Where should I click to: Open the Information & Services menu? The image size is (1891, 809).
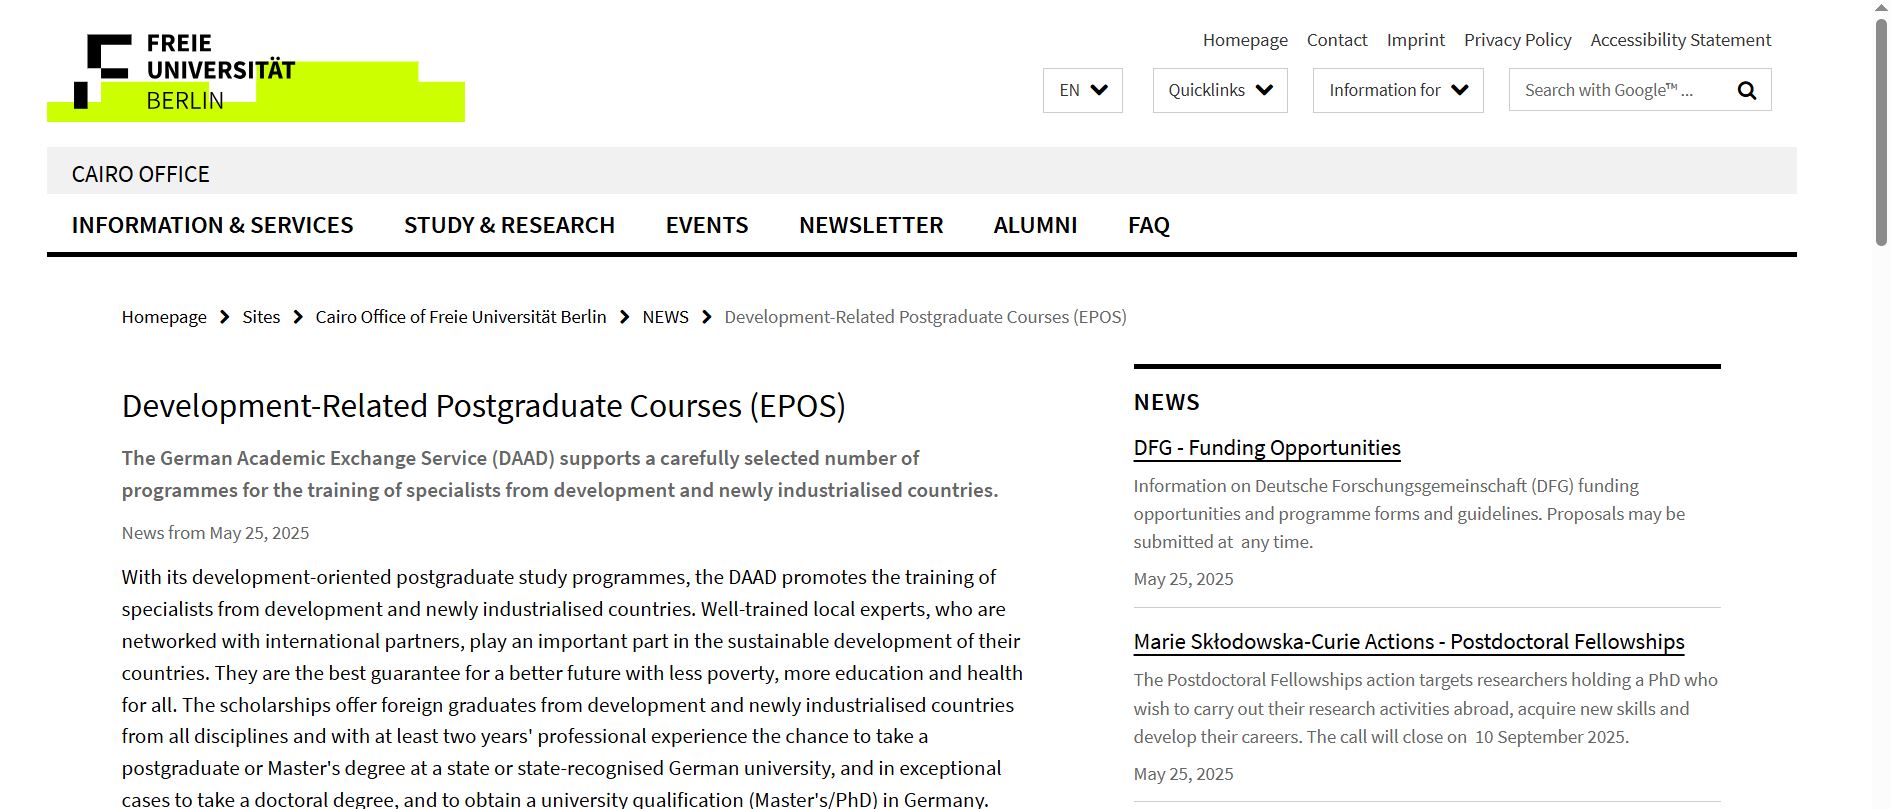point(212,225)
